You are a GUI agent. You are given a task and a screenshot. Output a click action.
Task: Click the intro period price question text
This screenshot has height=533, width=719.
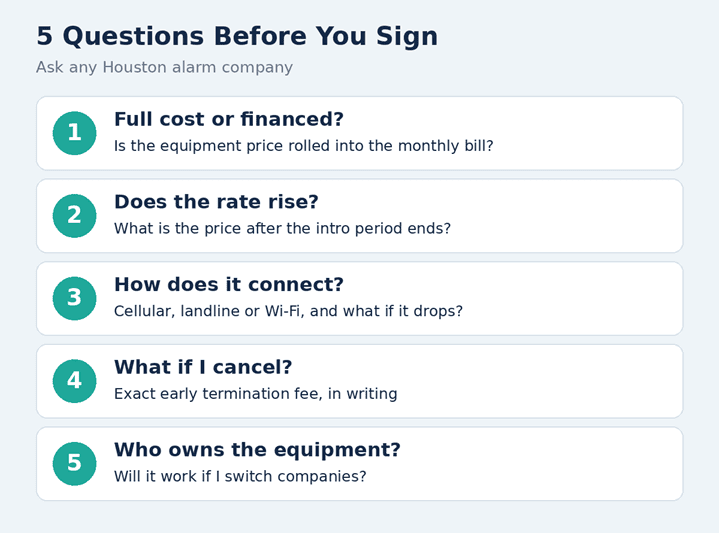[282, 228]
